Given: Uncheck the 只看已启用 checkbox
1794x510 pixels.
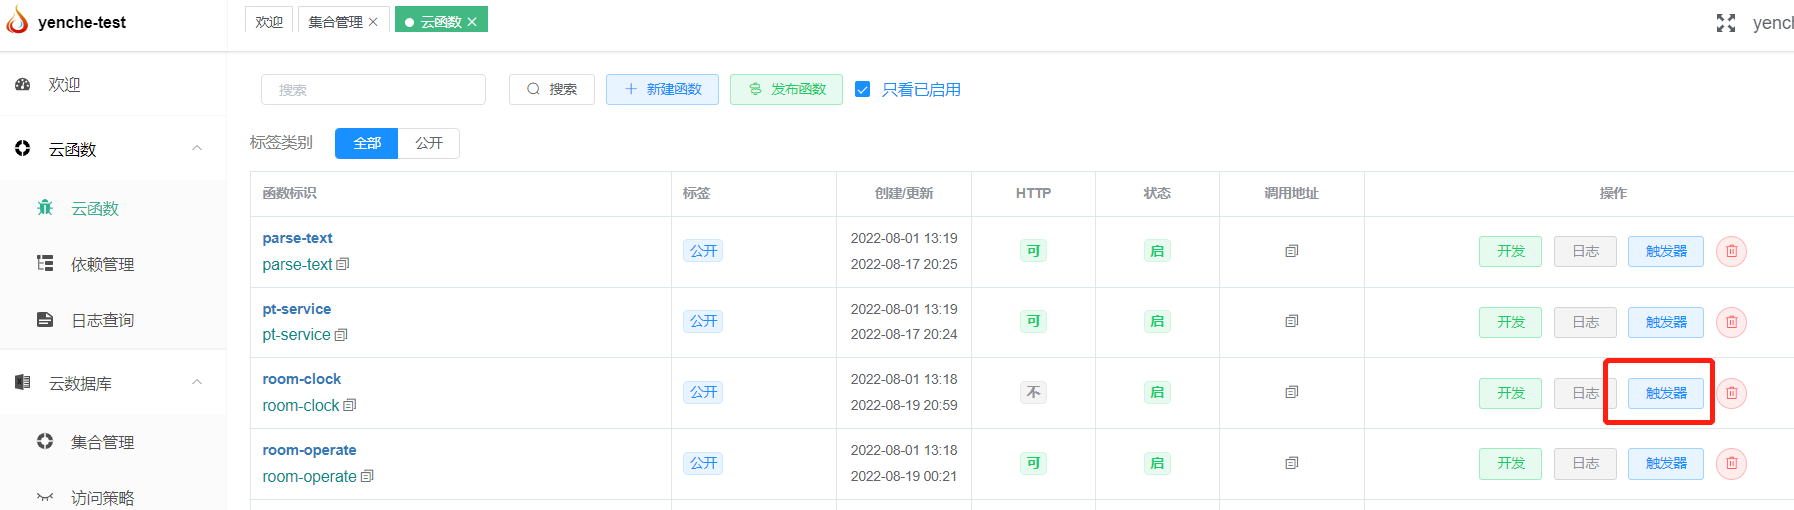Looking at the screenshot, I should point(862,89).
